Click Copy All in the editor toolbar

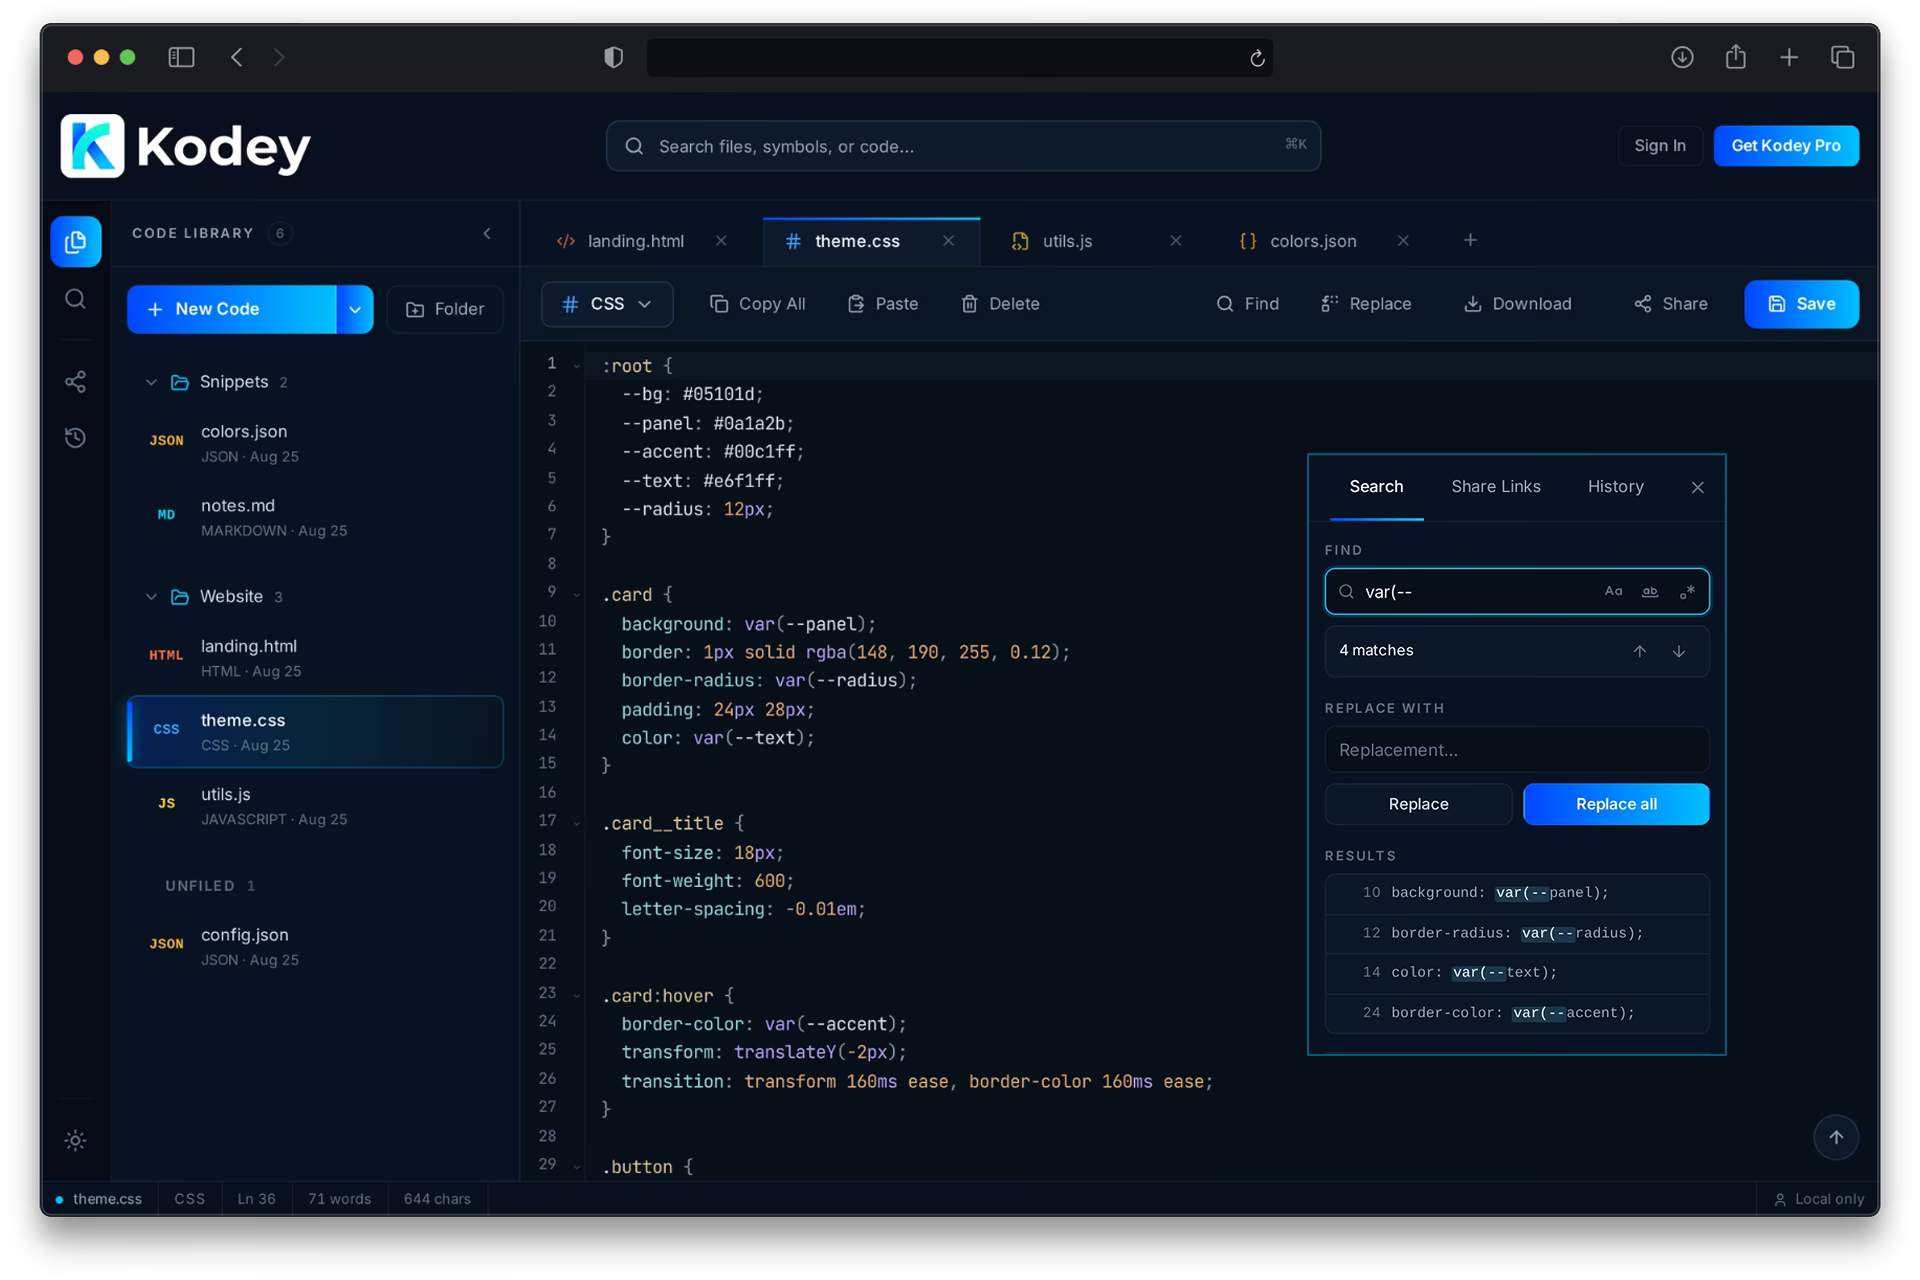[x=757, y=304]
